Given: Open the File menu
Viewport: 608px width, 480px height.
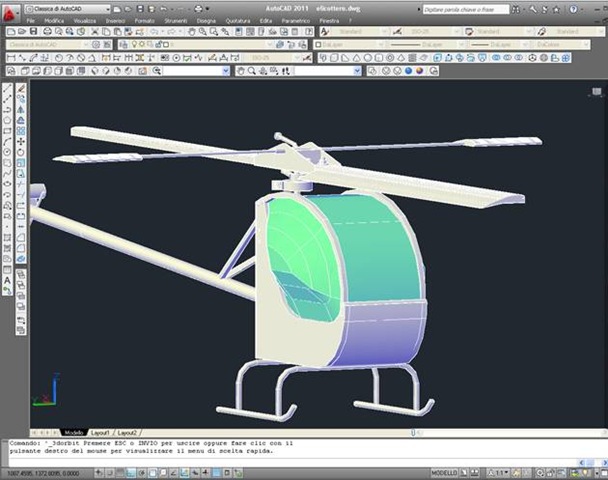Looking at the screenshot, I should pyautogui.click(x=31, y=20).
